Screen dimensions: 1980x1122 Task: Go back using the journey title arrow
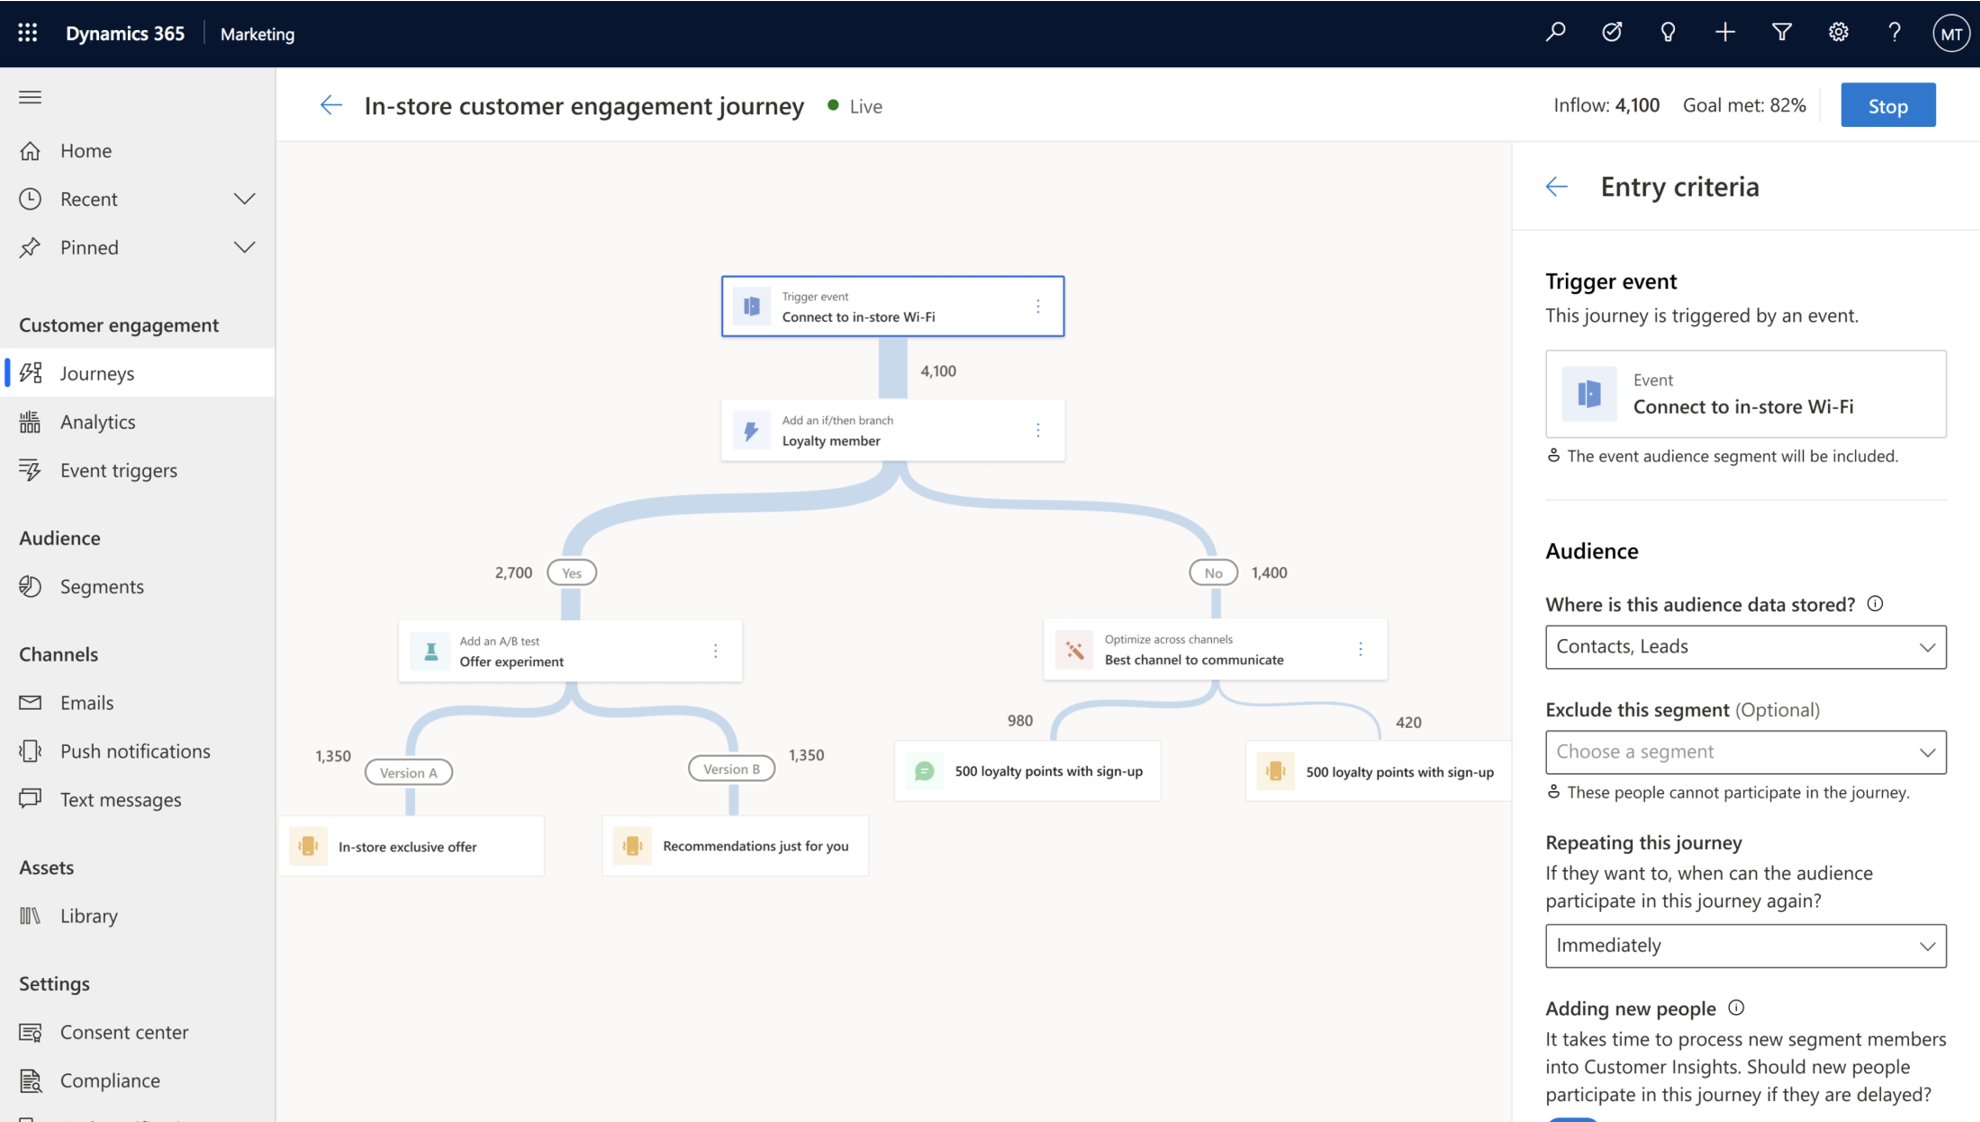[x=331, y=105]
